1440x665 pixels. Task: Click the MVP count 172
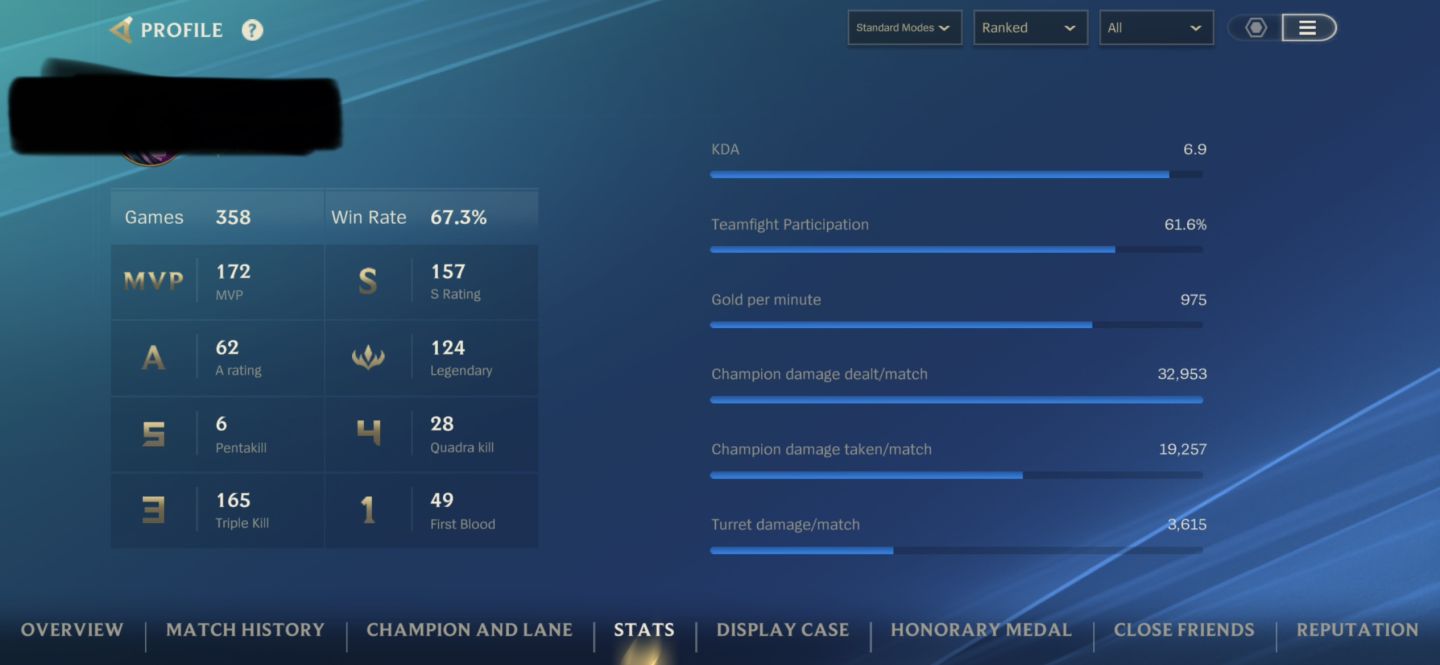point(233,271)
